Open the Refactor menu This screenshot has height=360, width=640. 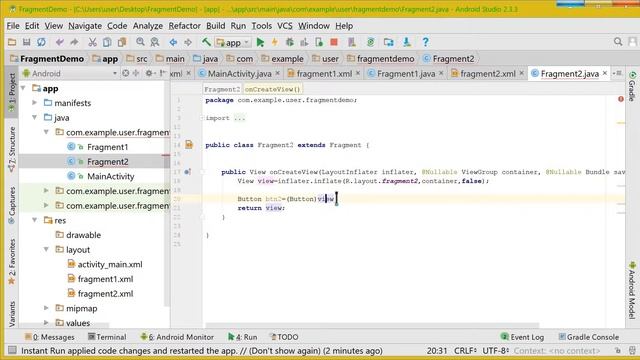tap(184, 26)
